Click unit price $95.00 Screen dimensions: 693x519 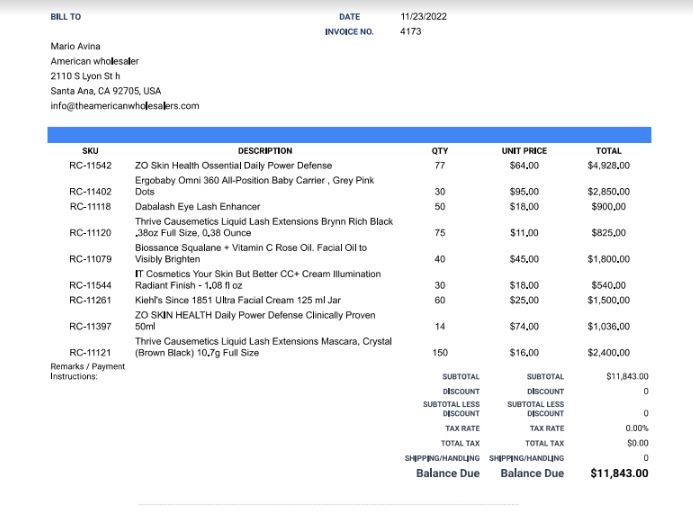tap(524, 192)
